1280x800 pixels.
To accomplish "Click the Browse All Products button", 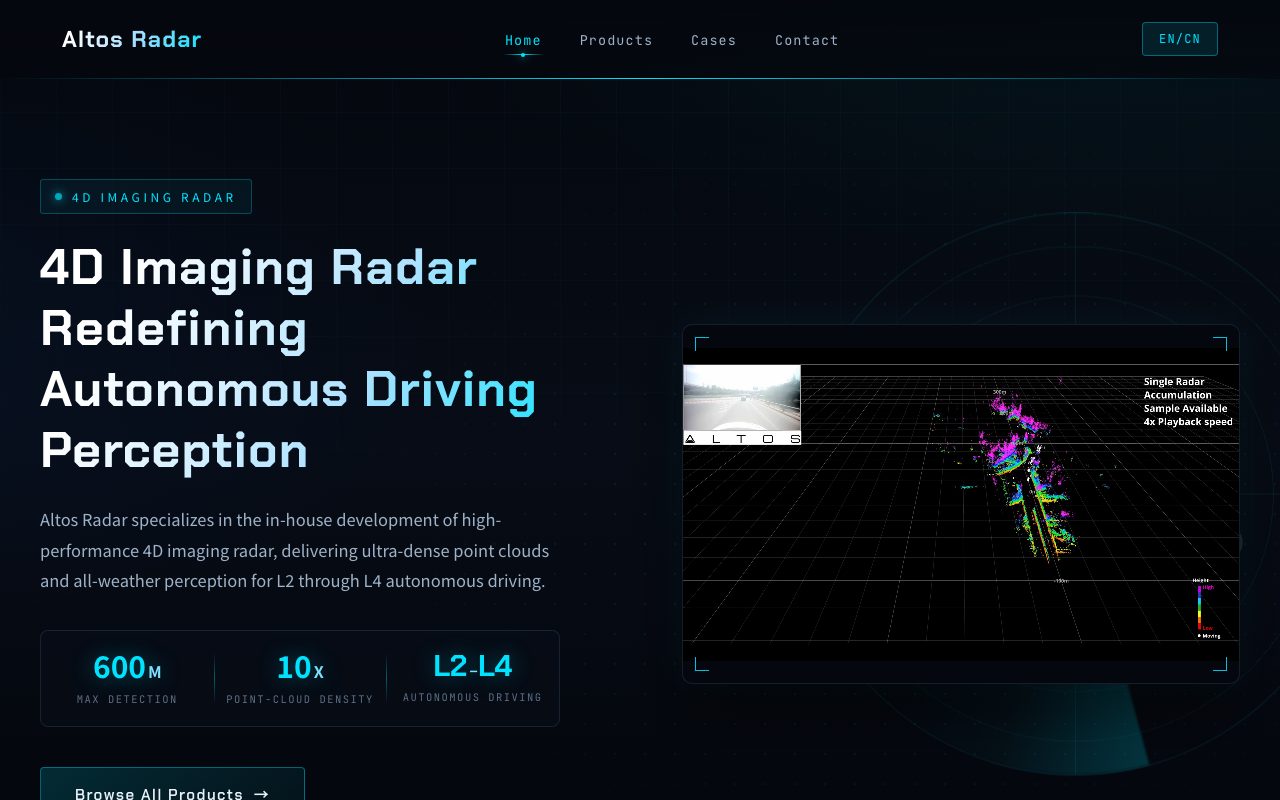I will pos(172,784).
